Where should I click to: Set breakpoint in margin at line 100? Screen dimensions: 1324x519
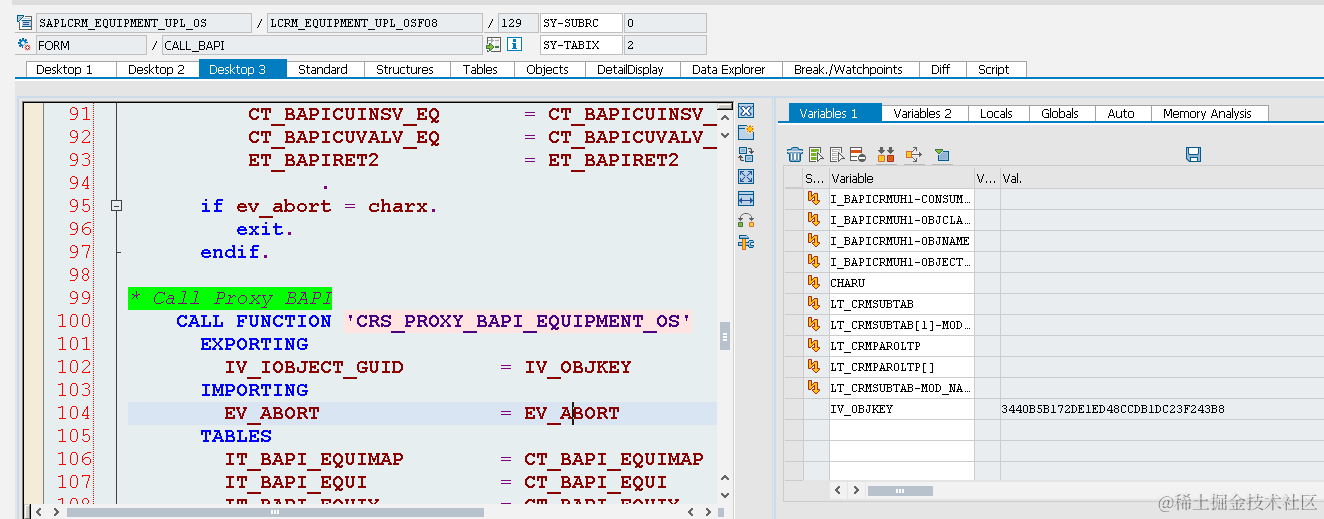coord(33,321)
